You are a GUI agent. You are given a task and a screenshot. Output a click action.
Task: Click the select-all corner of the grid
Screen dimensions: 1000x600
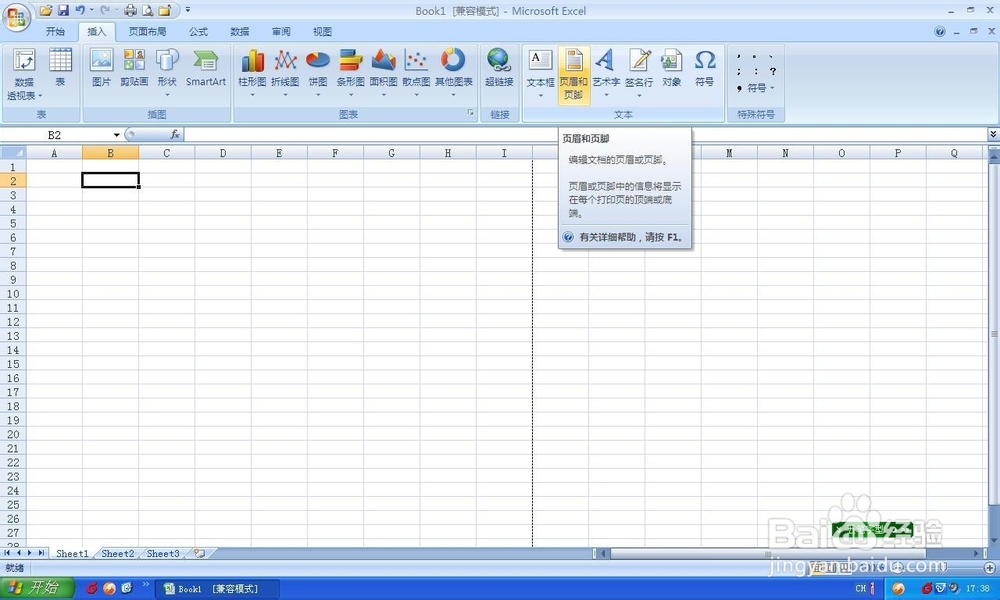13,152
